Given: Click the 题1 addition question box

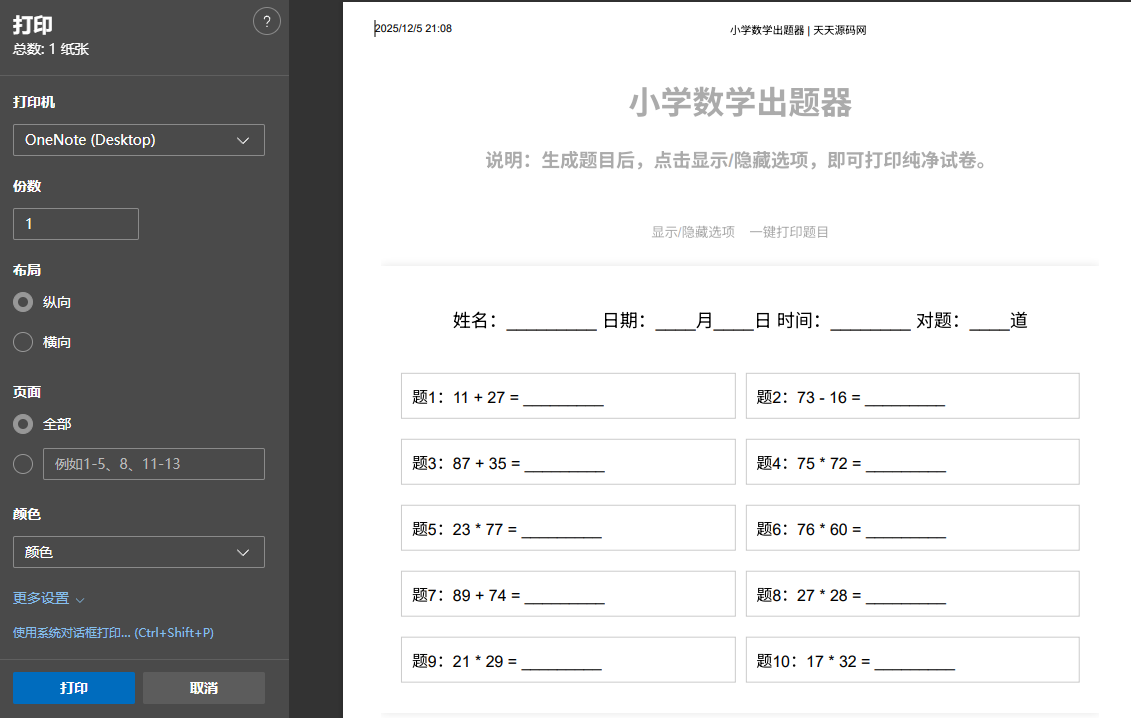Looking at the screenshot, I should point(567,395).
